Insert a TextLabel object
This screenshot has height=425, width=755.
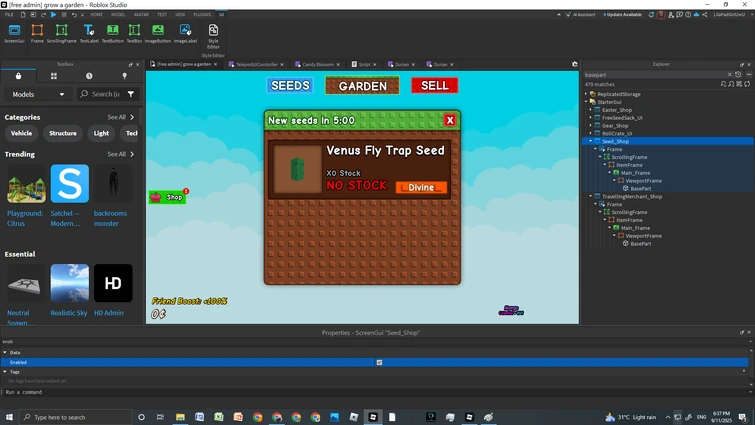click(89, 33)
